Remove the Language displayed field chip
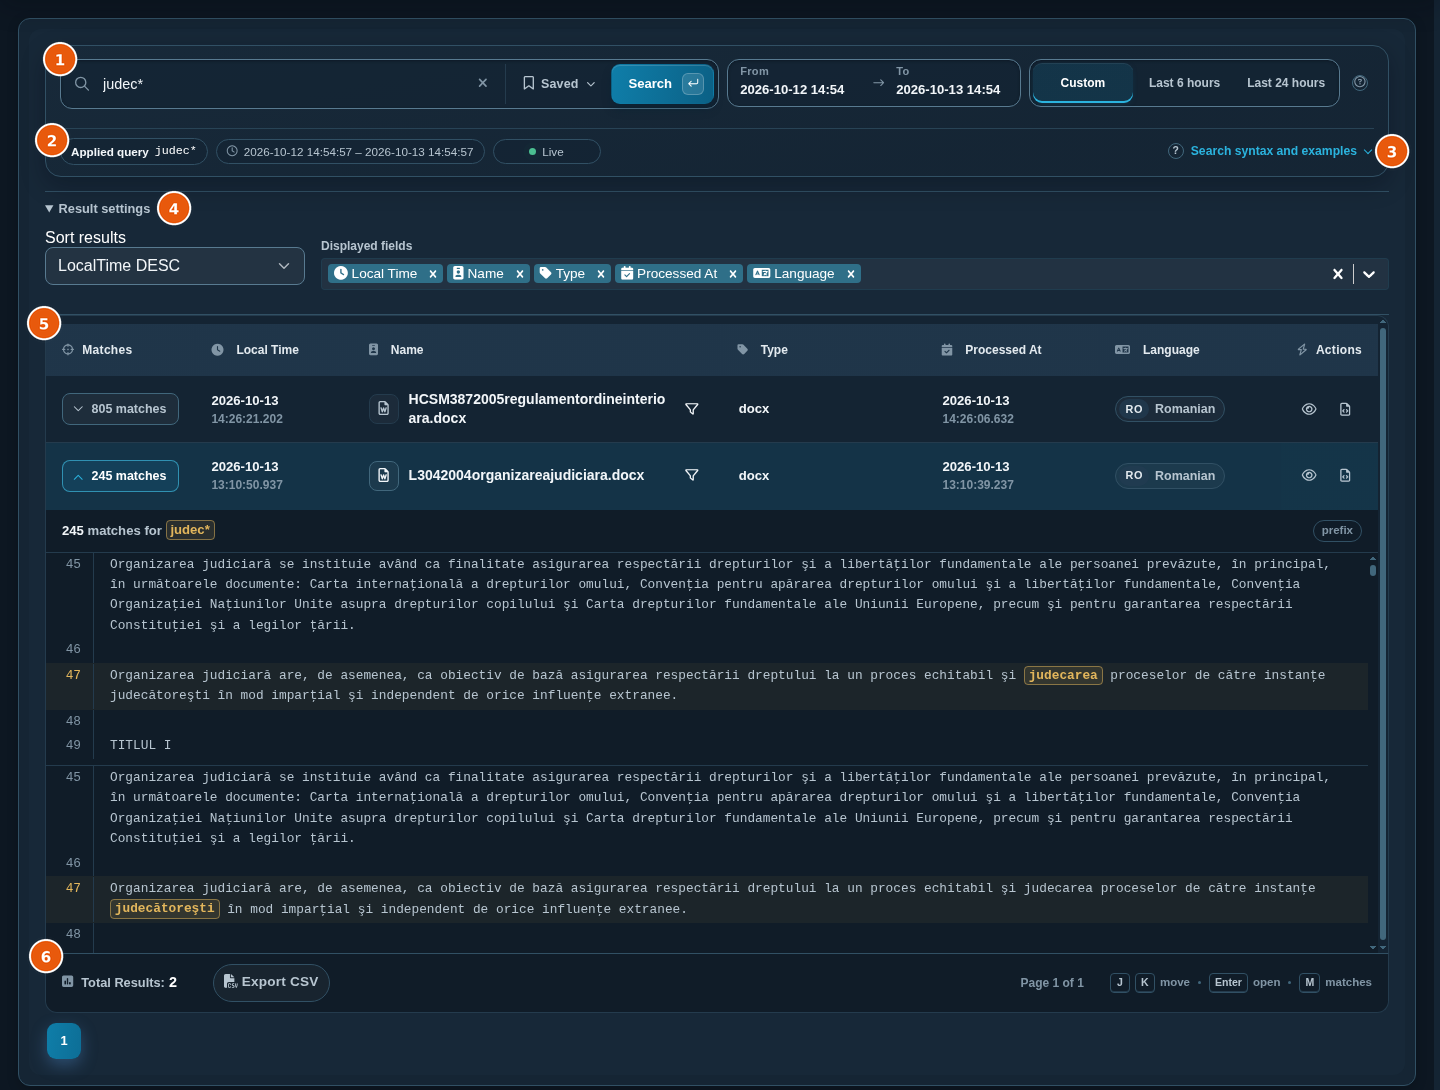 click(851, 274)
